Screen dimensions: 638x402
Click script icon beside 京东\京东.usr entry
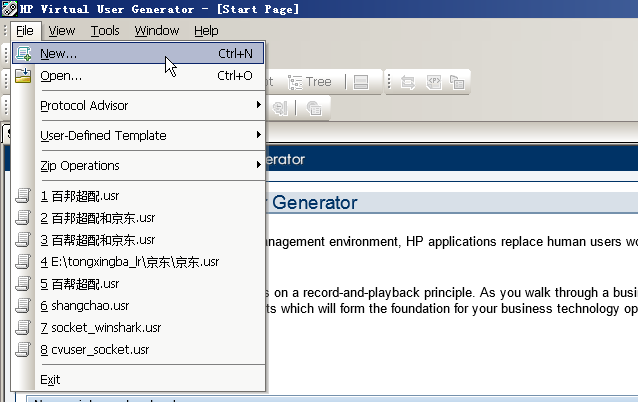(23, 262)
